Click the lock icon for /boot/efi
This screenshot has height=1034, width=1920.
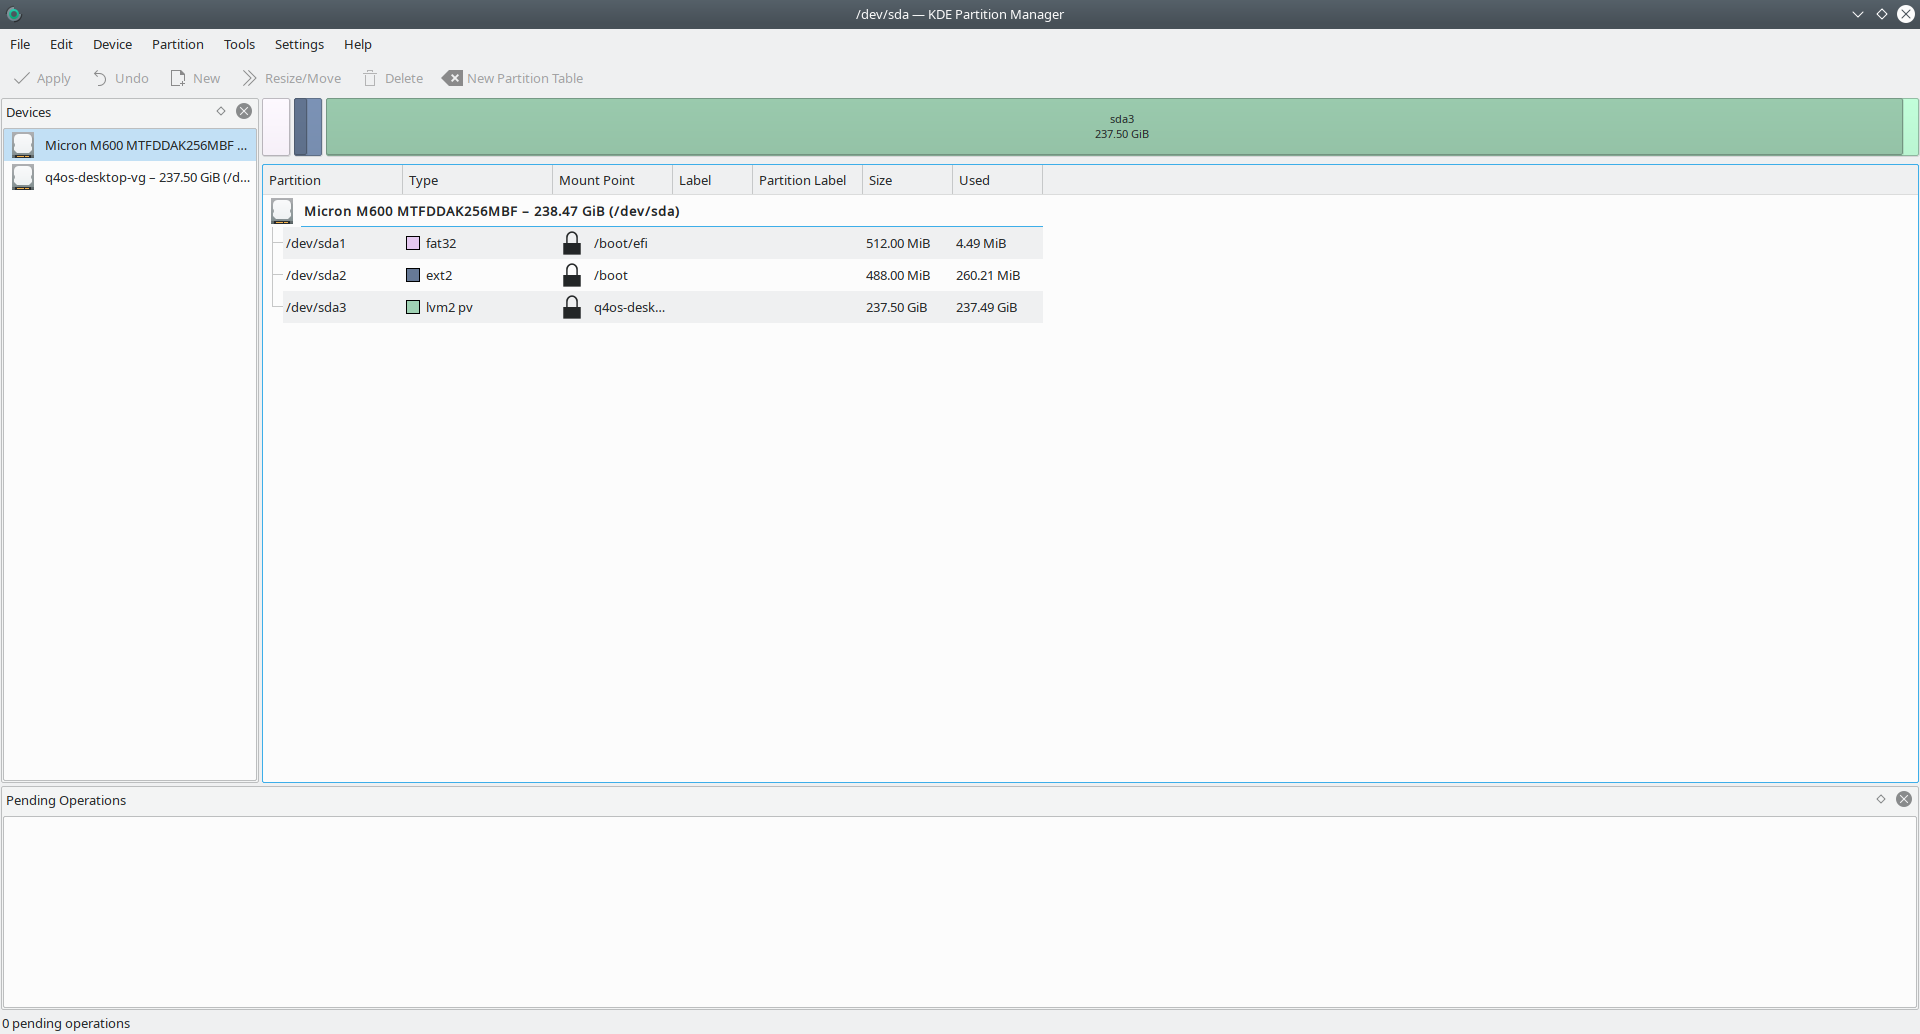(x=572, y=243)
